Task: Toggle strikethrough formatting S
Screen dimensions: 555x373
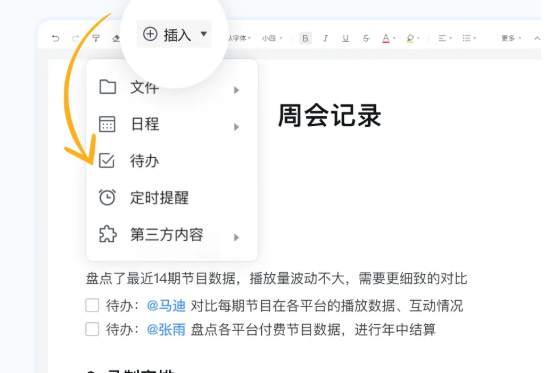Action: tap(366, 38)
